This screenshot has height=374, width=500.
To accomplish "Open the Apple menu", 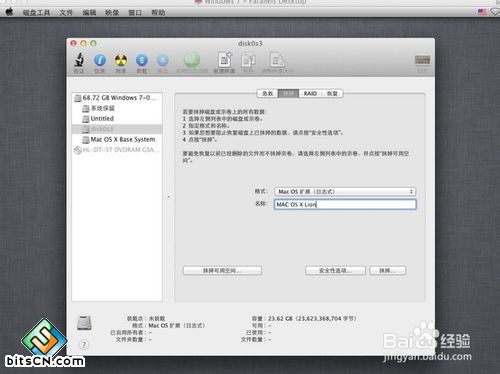I will coord(9,12).
